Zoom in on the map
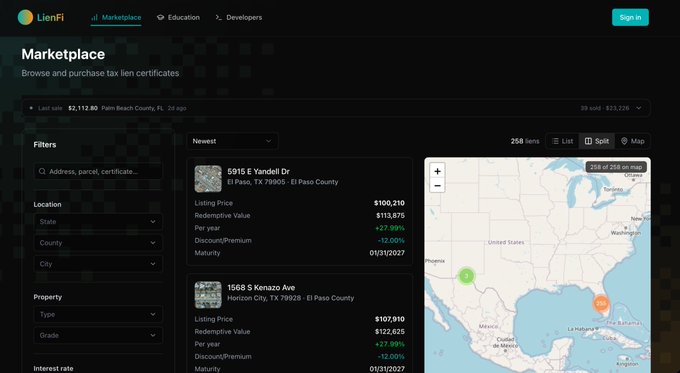Screen dimensions: 680x373 click(x=437, y=171)
